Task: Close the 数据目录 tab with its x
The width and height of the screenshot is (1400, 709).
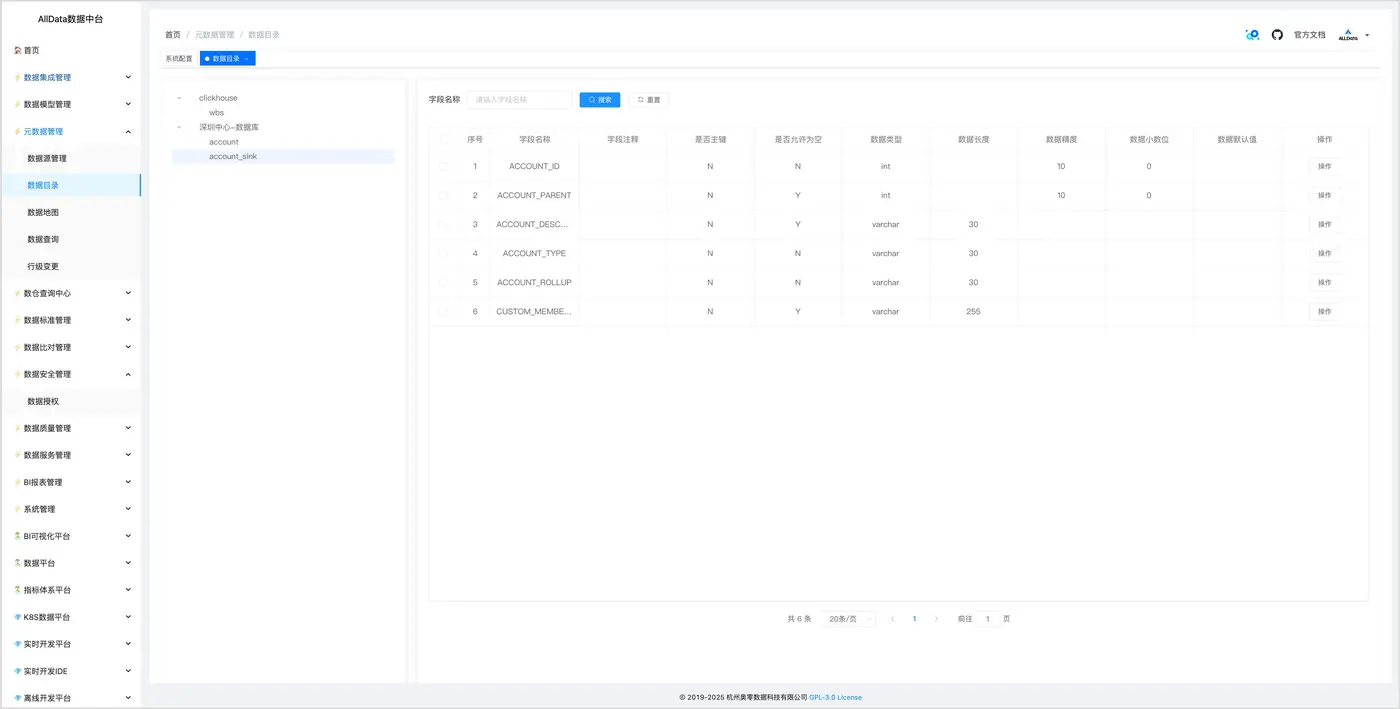Action: point(246,59)
